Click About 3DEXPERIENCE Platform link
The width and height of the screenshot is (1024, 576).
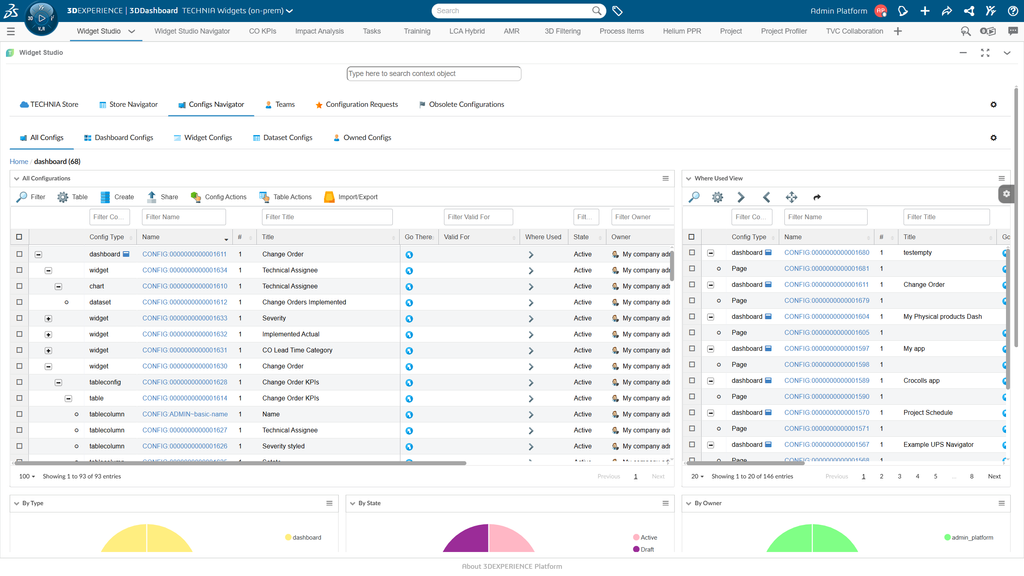(512, 567)
